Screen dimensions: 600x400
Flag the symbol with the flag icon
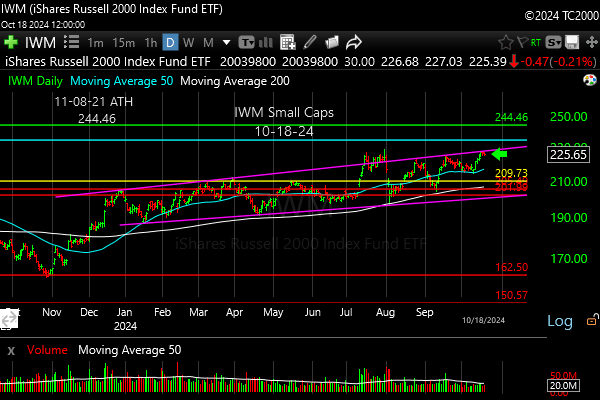(x=522, y=42)
